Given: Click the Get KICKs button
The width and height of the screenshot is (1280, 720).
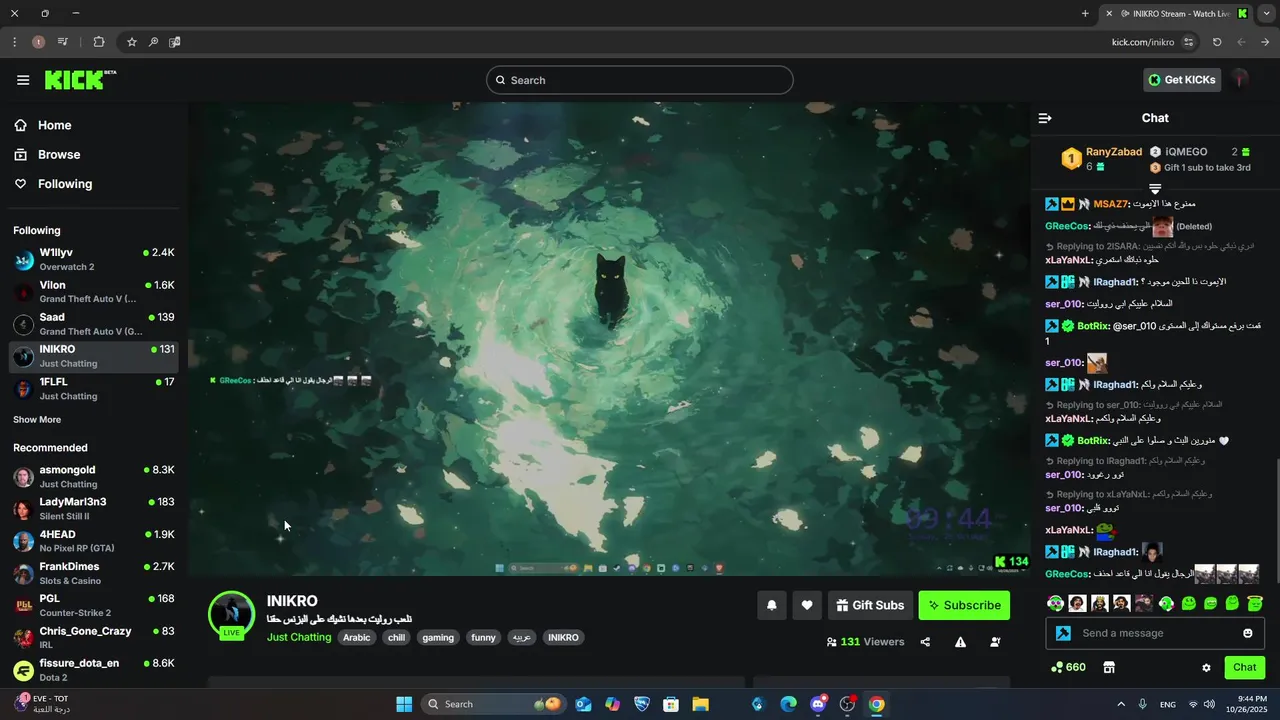Looking at the screenshot, I should [x=1182, y=80].
